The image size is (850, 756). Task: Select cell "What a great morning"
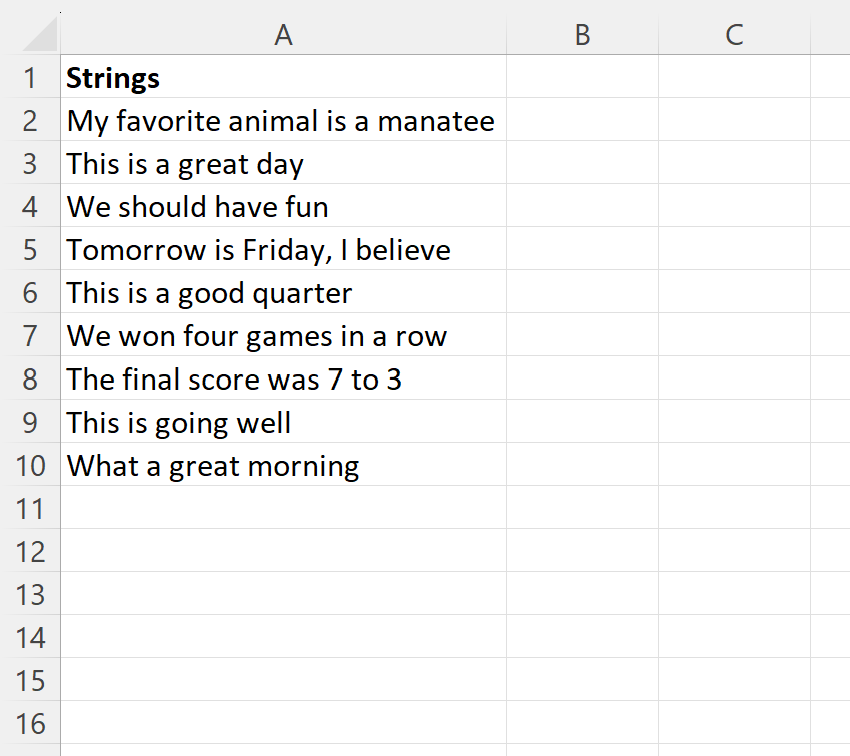pos(212,465)
